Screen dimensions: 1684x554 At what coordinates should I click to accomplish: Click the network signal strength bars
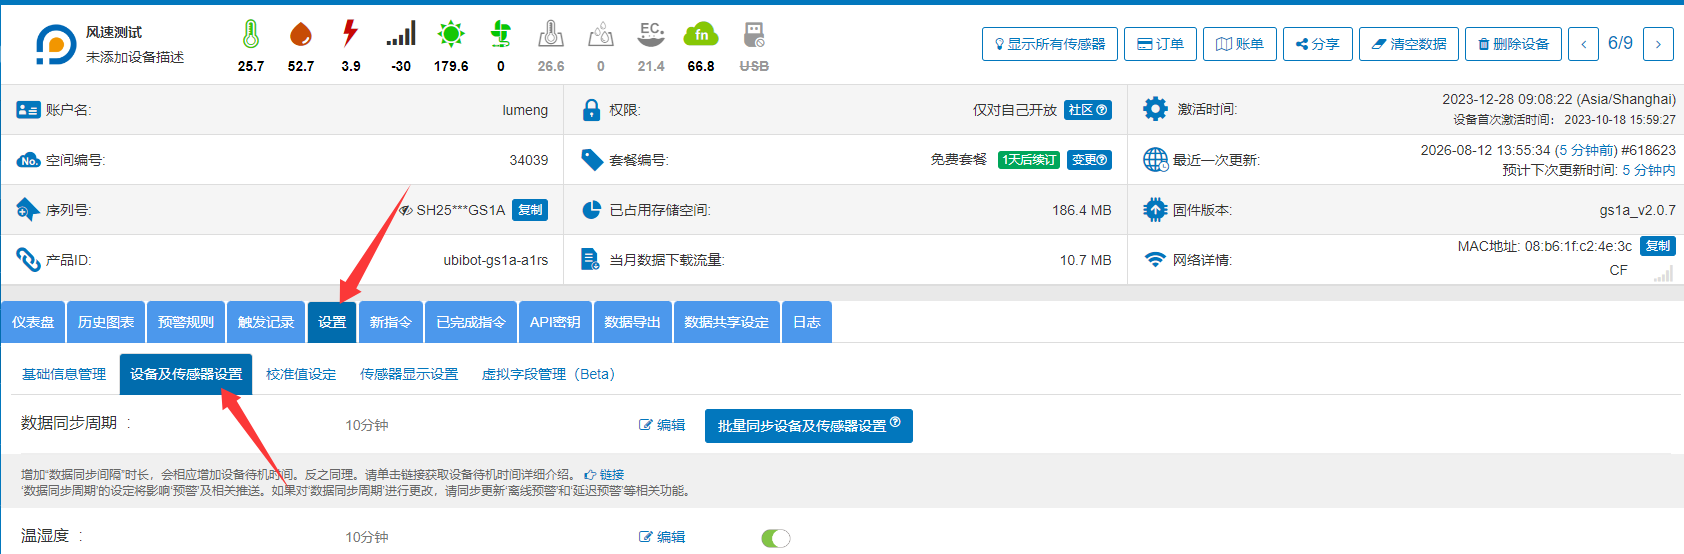click(x=1663, y=272)
